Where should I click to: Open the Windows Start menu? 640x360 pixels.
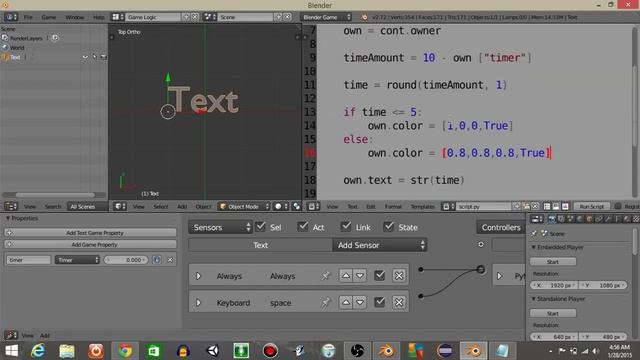[11, 351]
